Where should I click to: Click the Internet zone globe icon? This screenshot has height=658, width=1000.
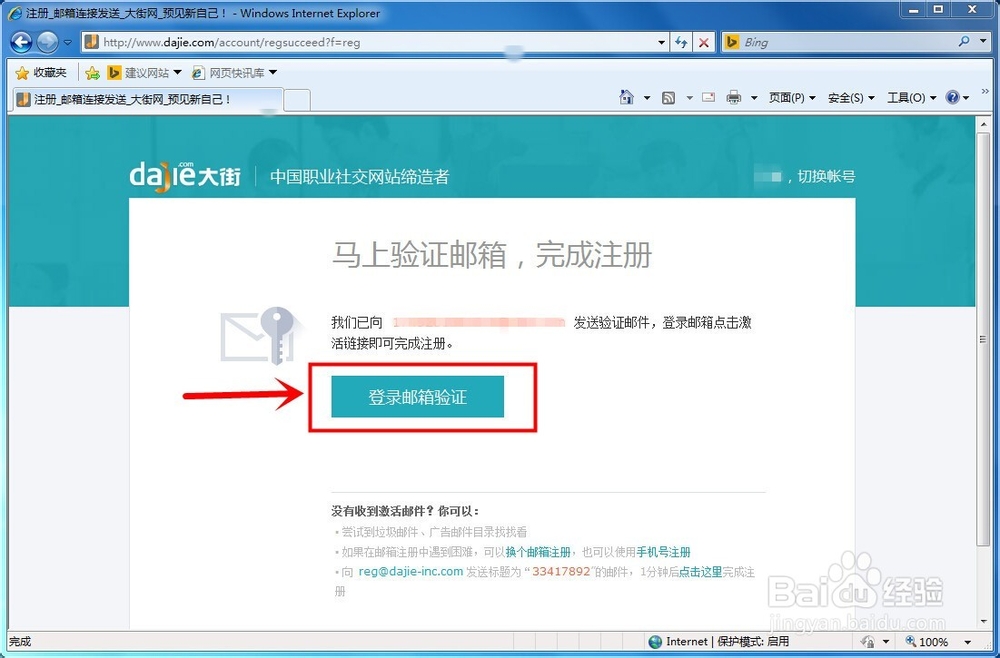(x=655, y=641)
